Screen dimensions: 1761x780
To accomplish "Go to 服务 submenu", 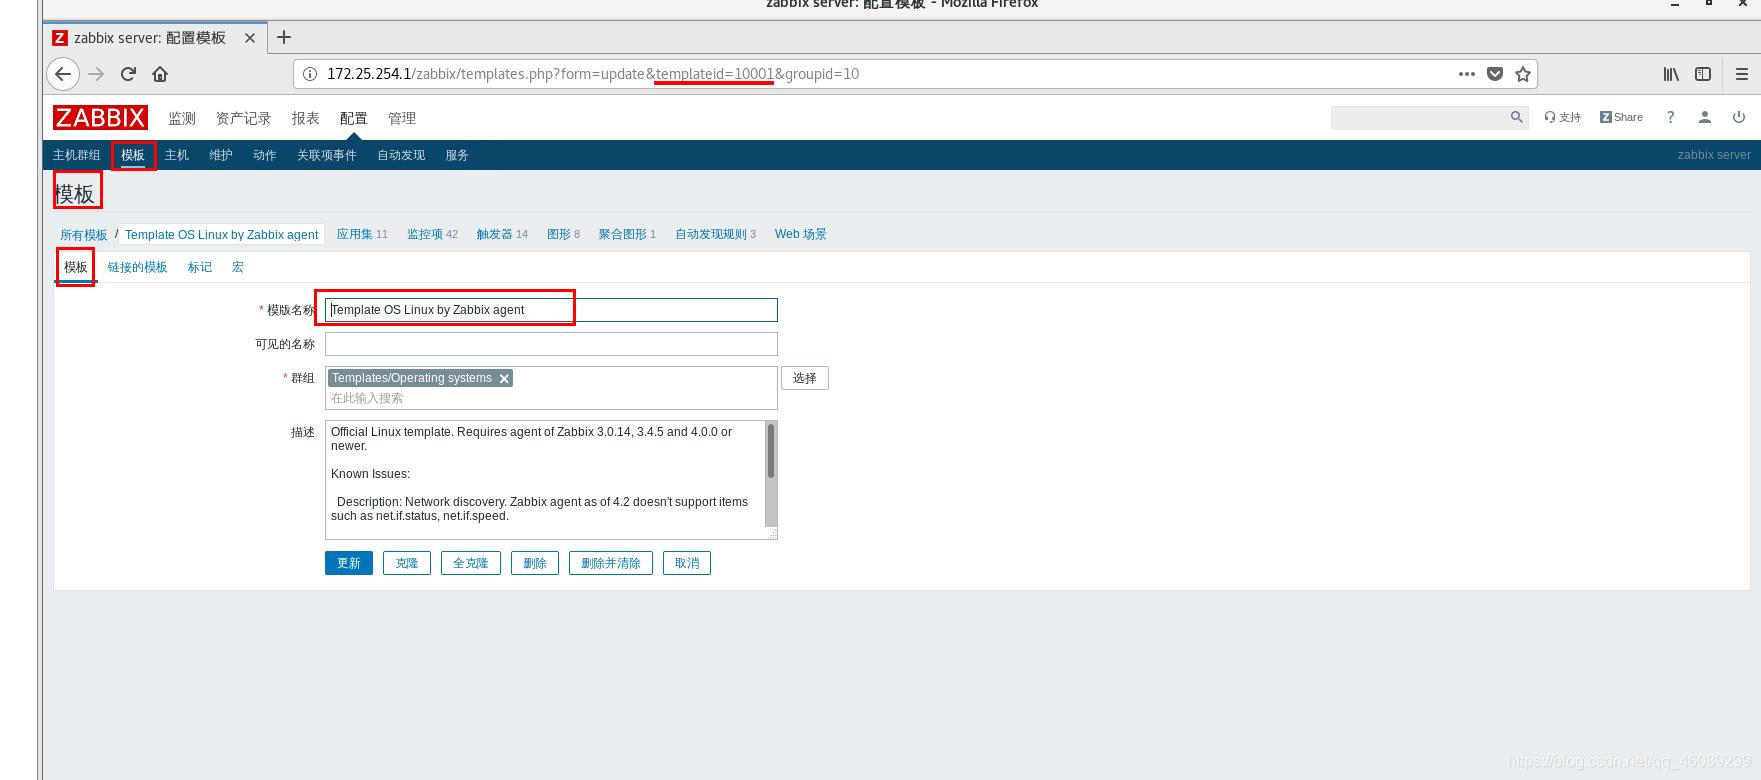I will coord(457,155).
